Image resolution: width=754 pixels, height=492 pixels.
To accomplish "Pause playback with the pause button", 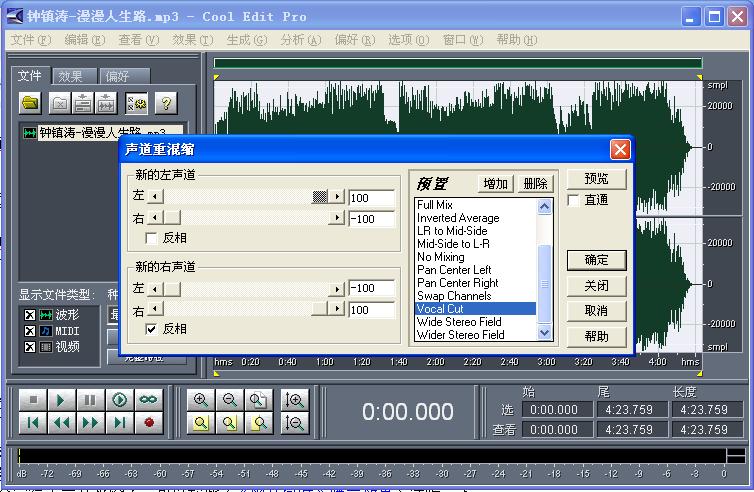I will pos(89,400).
